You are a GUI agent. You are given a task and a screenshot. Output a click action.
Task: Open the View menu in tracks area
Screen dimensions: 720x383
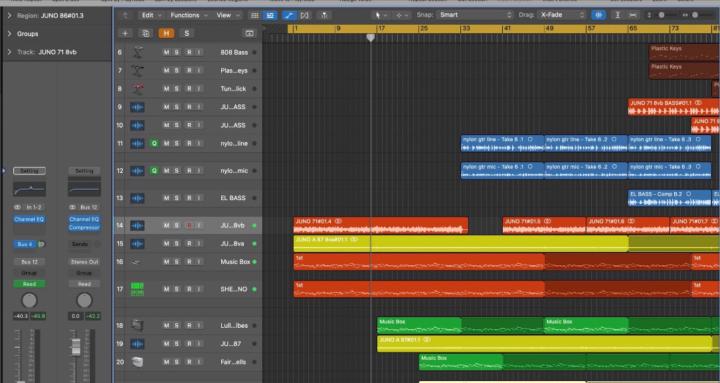pos(227,15)
